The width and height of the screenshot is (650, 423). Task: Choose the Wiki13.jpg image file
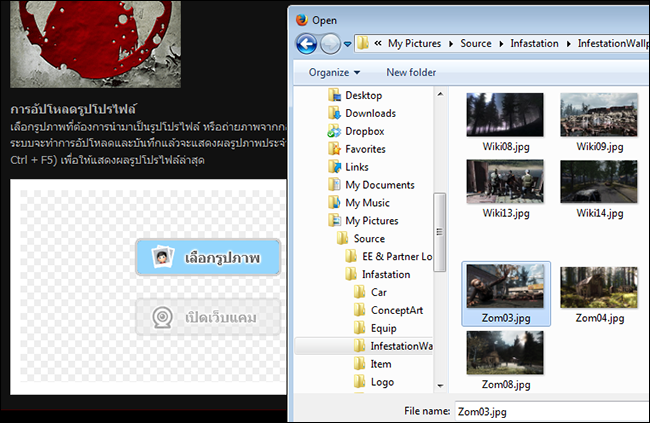pyautogui.click(x=504, y=182)
